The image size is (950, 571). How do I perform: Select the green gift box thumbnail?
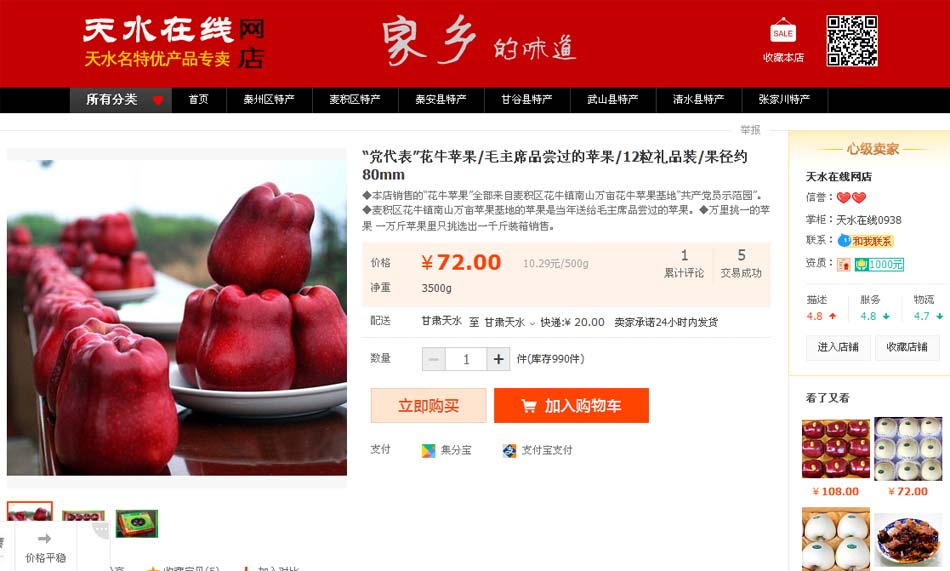coord(137,523)
